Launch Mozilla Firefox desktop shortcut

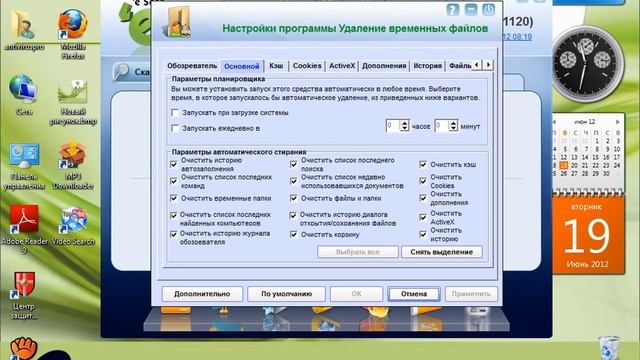coord(73,33)
